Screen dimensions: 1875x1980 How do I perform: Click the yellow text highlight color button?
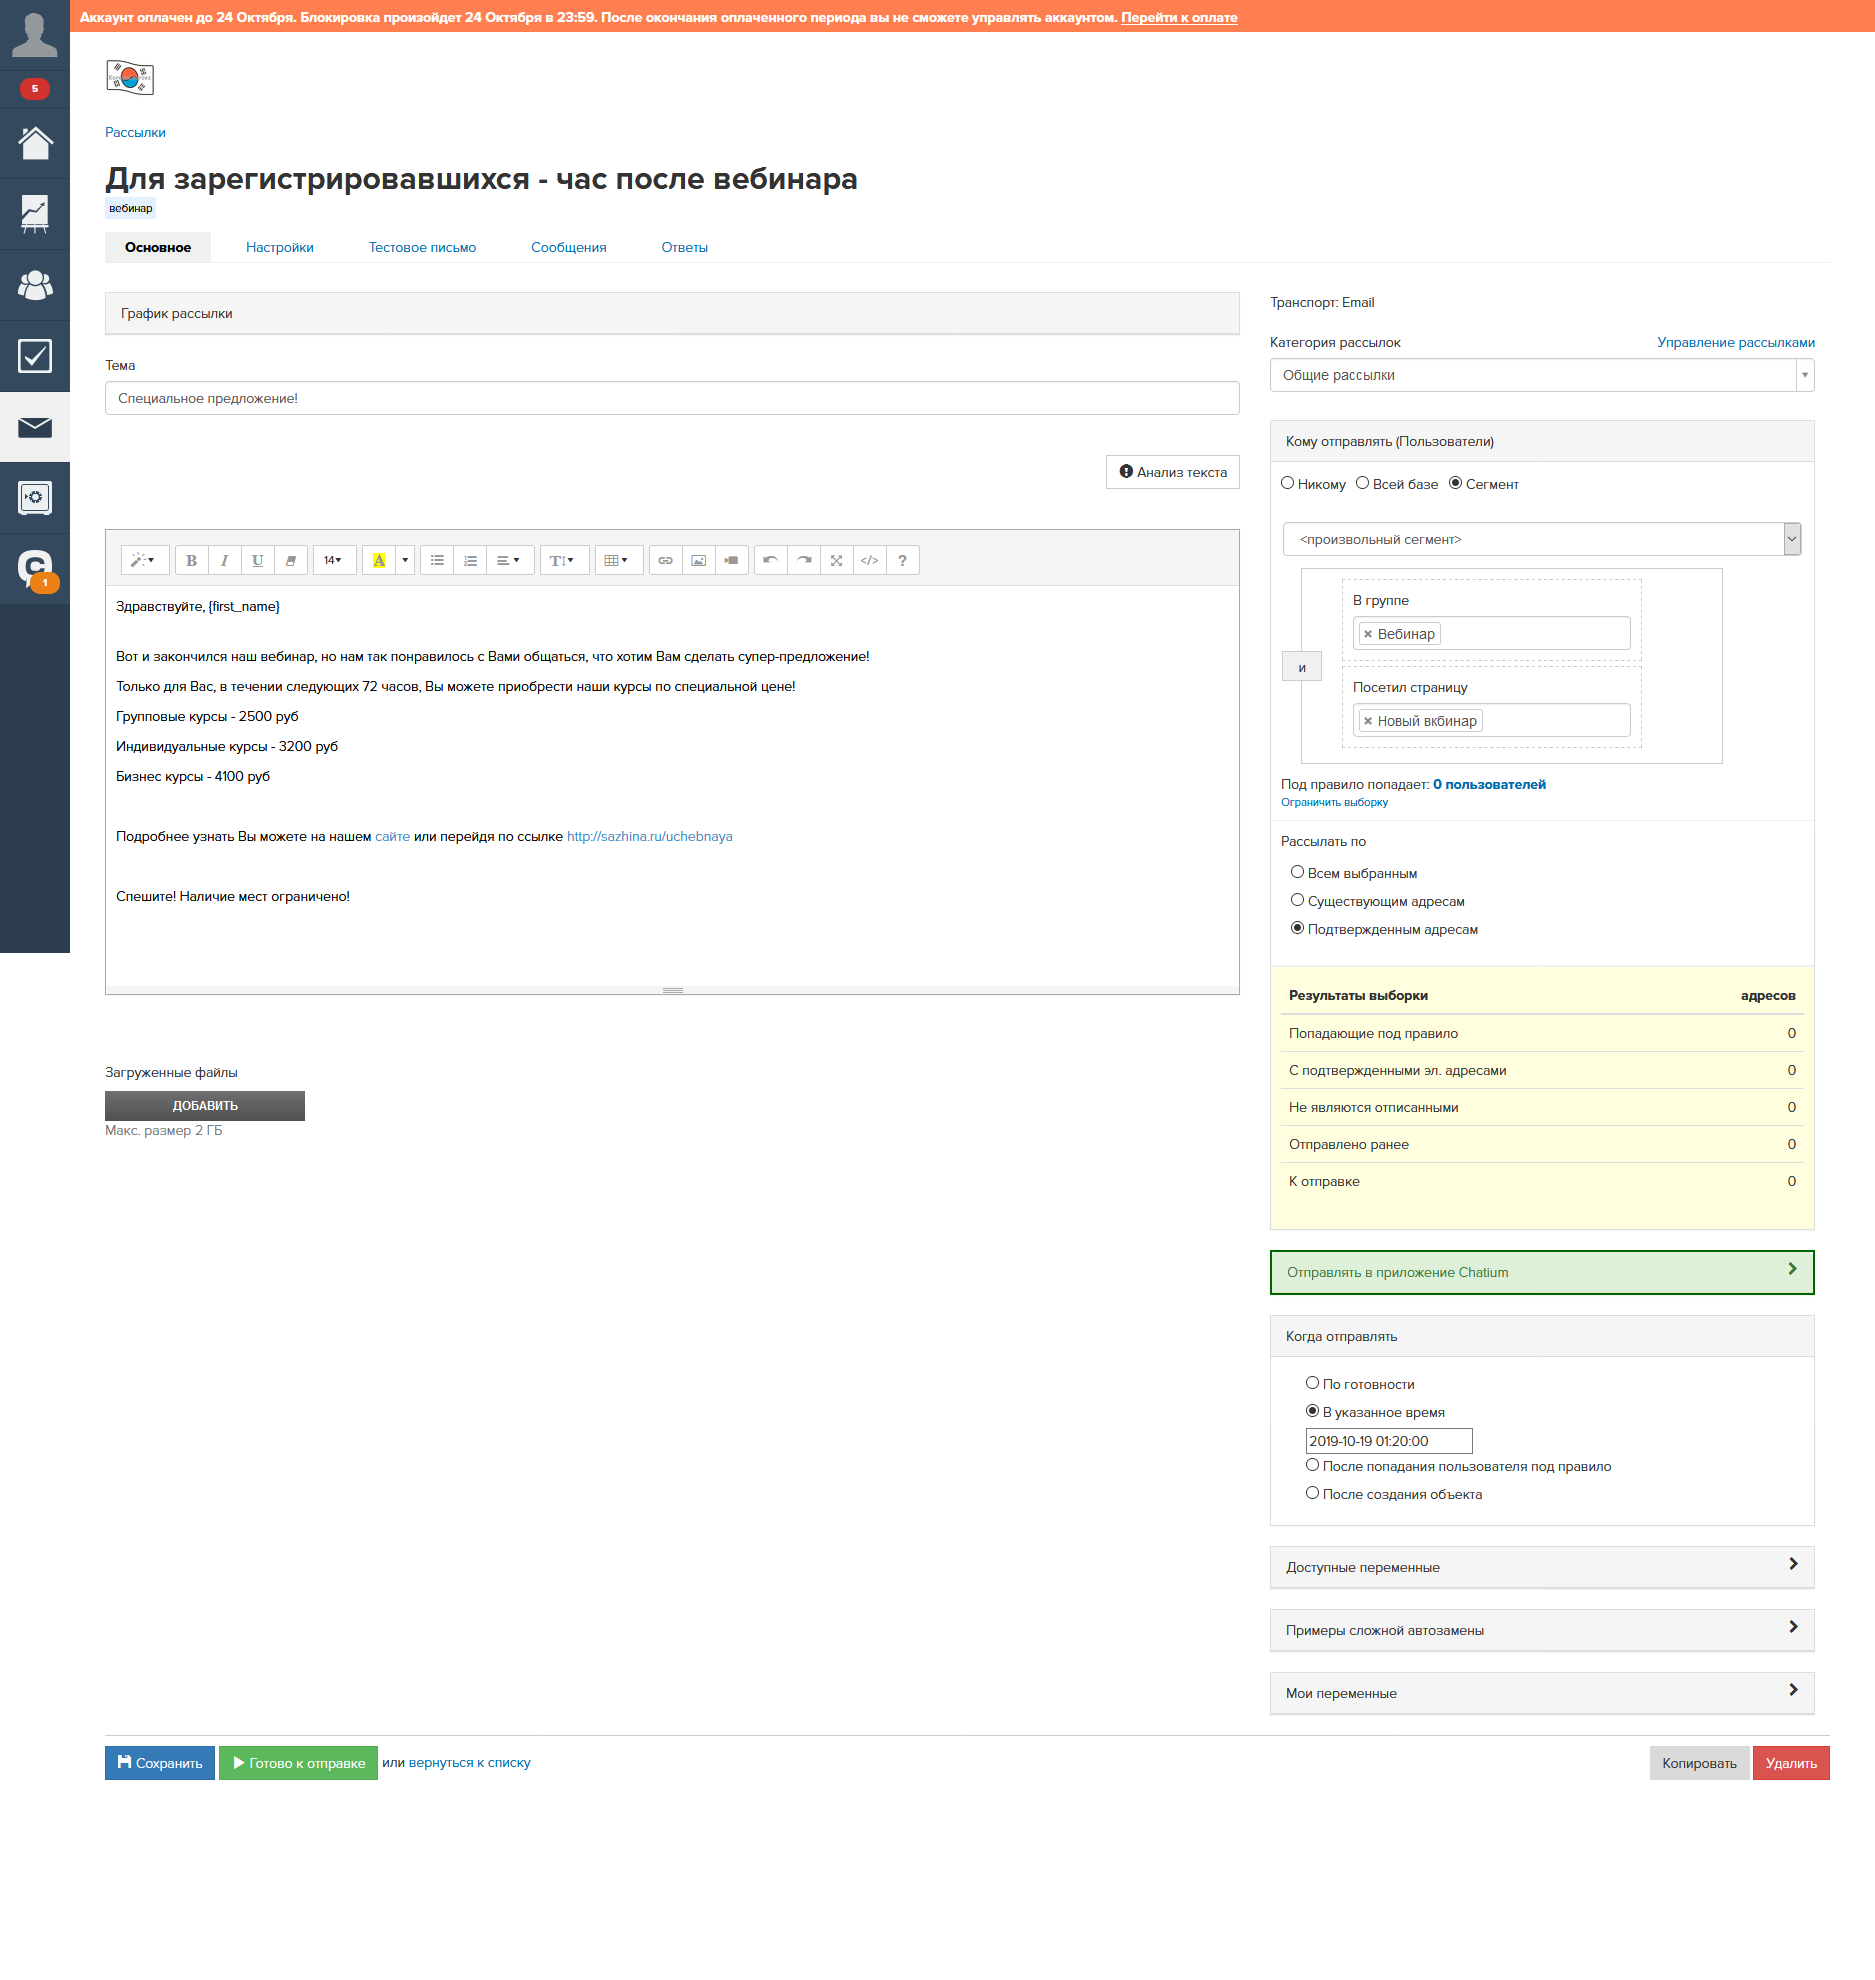379,560
